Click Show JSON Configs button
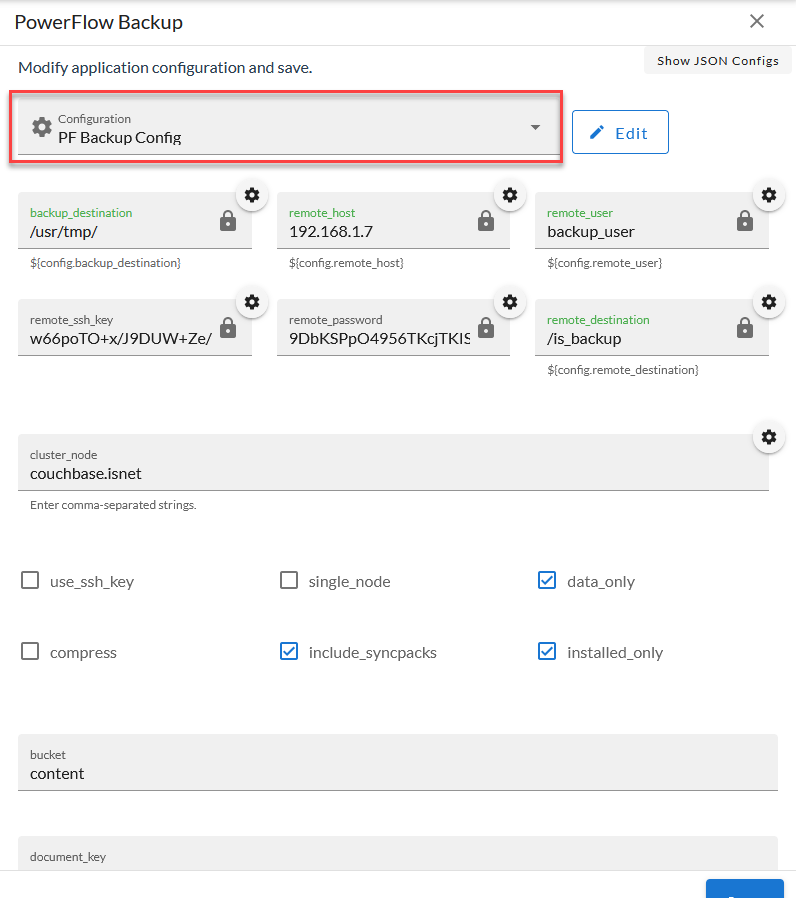This screenshot has height=898, width=796. [717, 61]
